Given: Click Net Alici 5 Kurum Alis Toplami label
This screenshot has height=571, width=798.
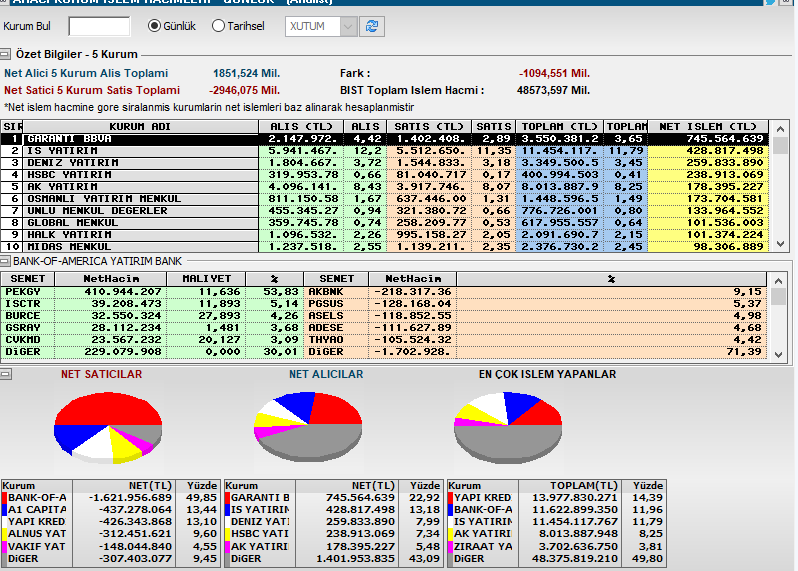Looking at the screenshot, I should (86, 73).
